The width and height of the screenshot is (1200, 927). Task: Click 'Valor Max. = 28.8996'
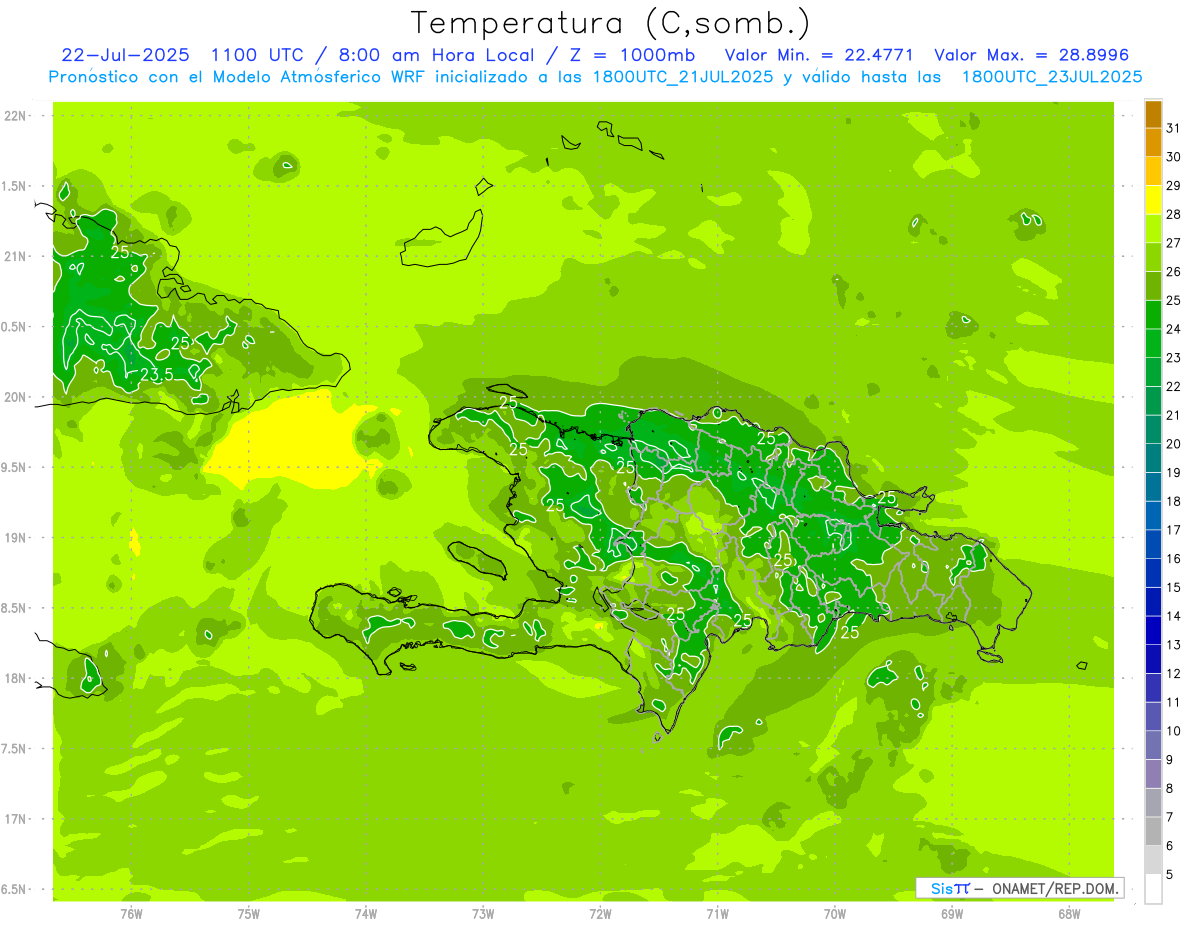click(x=1031, y=55)
